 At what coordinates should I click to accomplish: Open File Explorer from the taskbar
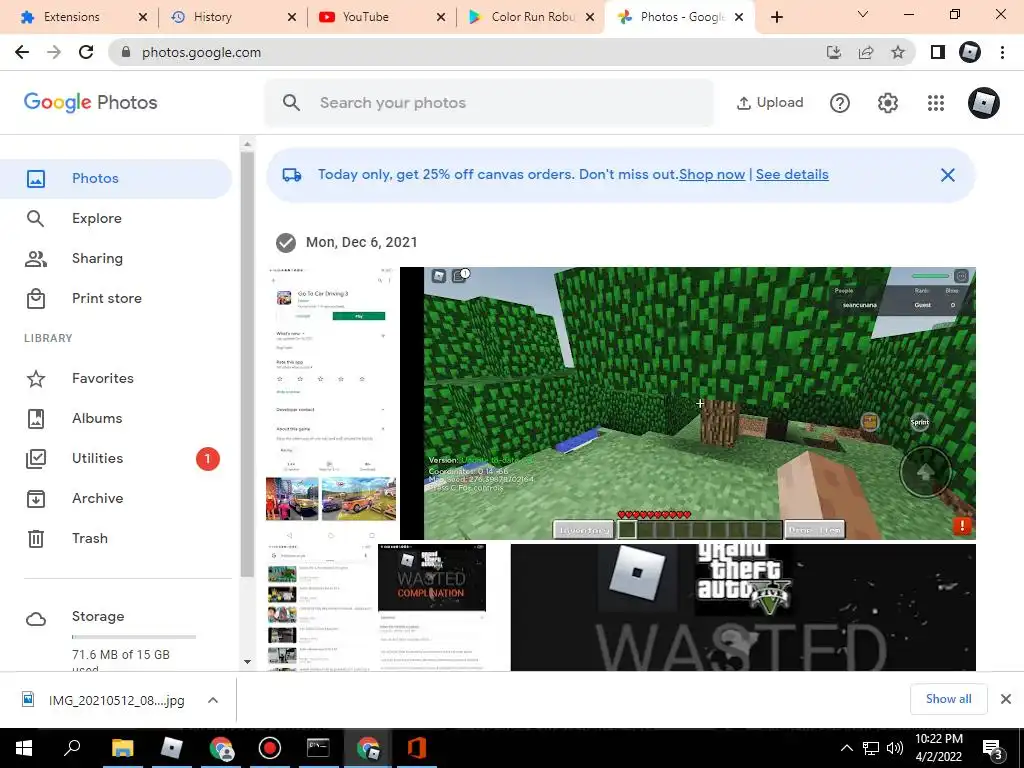[122, 748]
